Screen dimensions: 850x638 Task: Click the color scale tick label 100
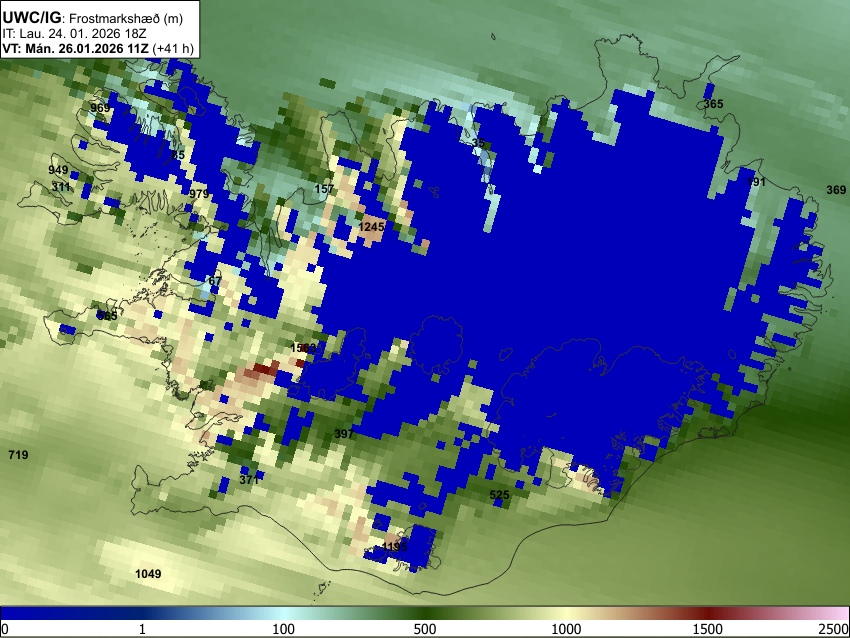tap(284, 629)
